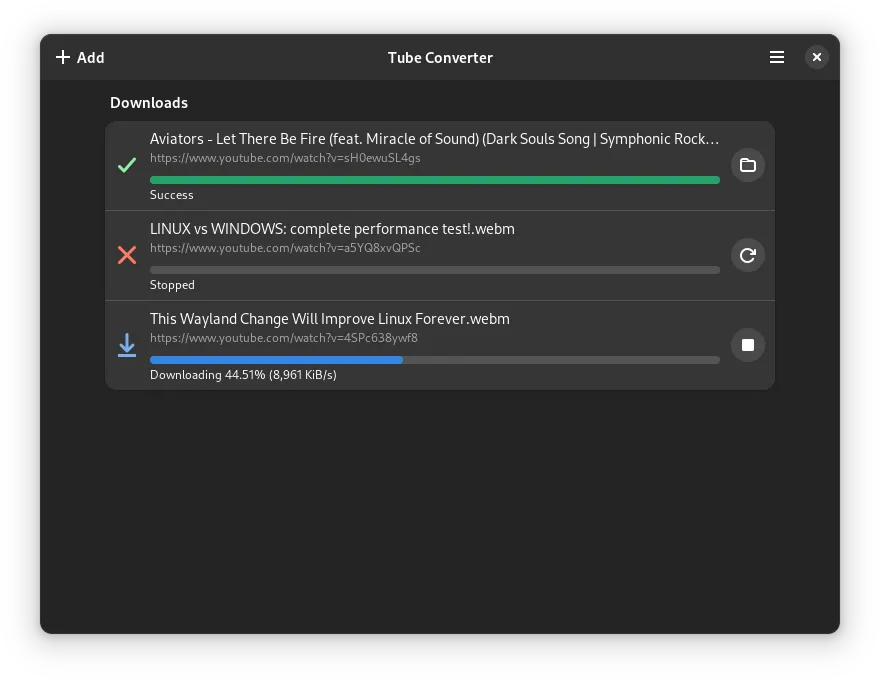Viewport: 880px width, 680px height.
Task: Open folder for the Aviators download
Action: click(x=748, y=165)
